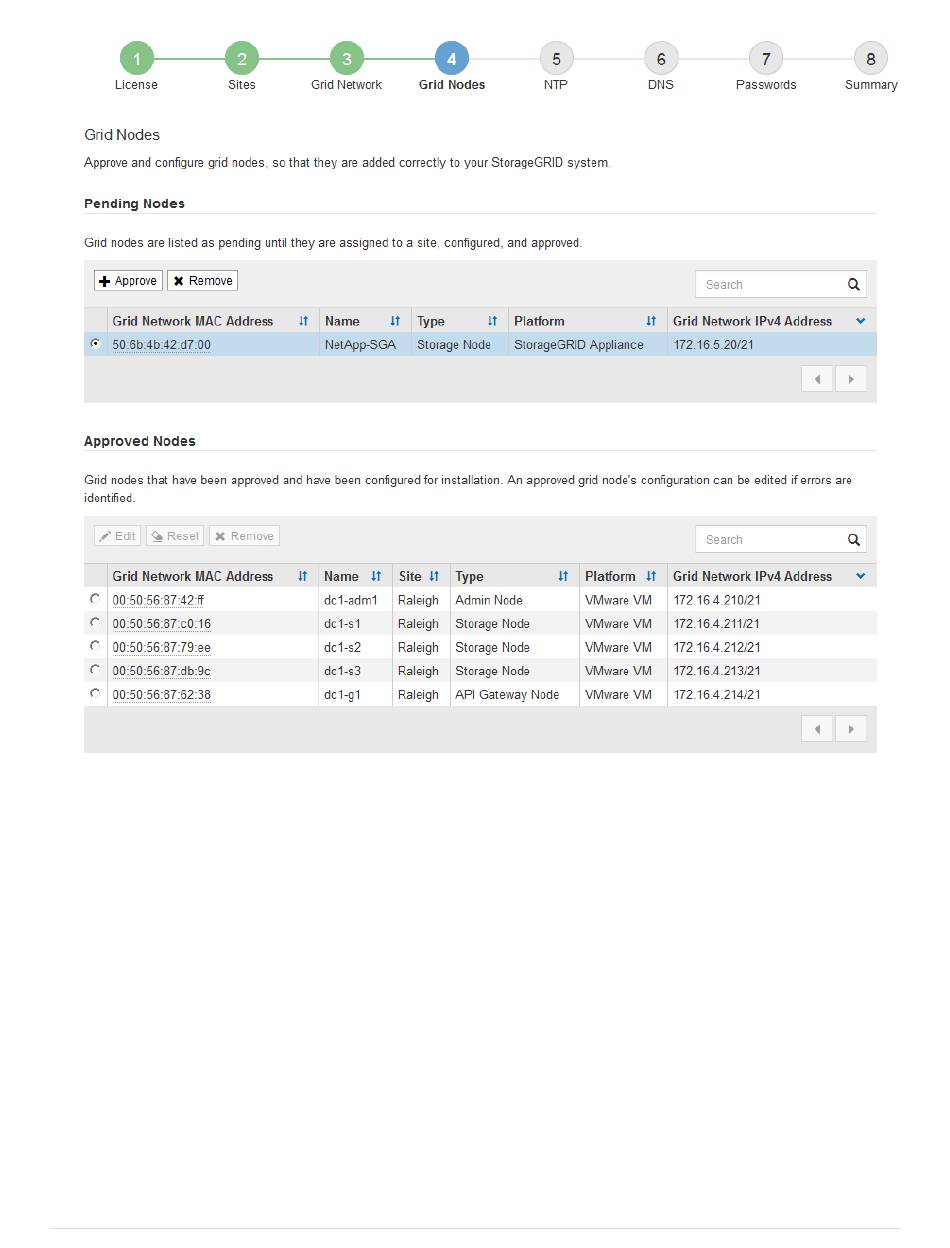Click the Passwords step label
This screenshot has width=950, height=1248.
click(766, 85)
